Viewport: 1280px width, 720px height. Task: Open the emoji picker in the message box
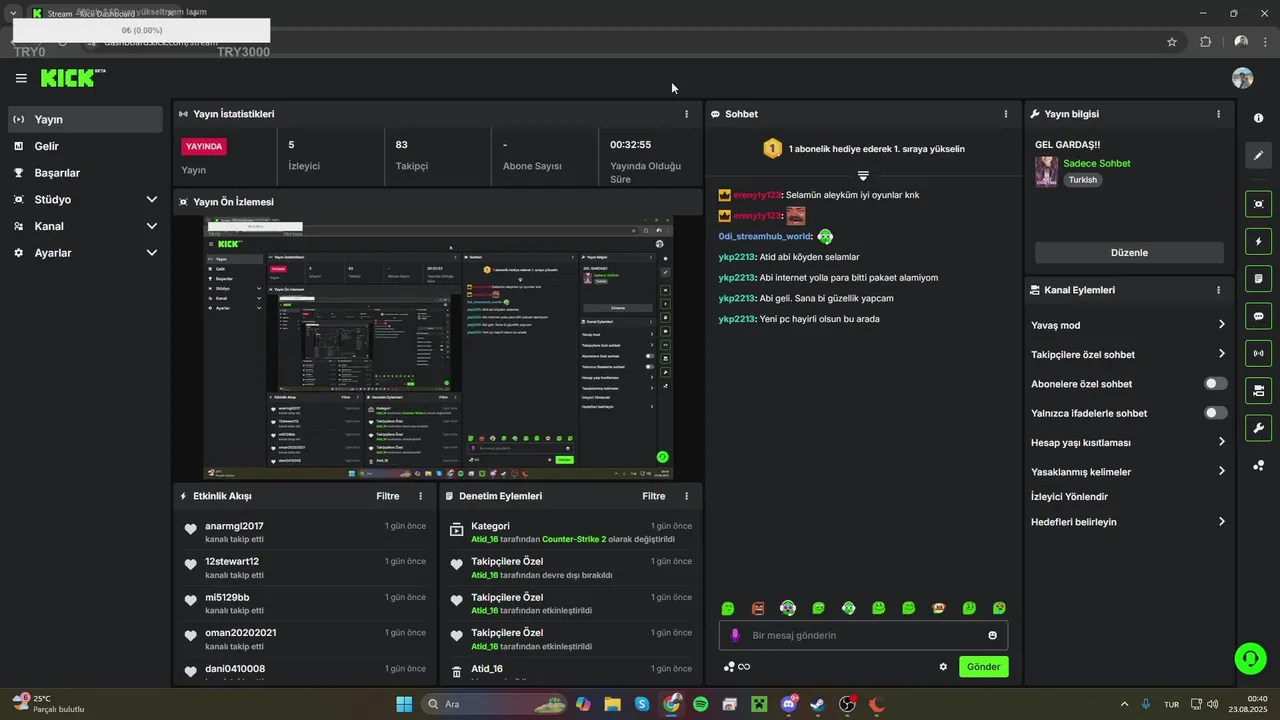click(x=992, y=635)
